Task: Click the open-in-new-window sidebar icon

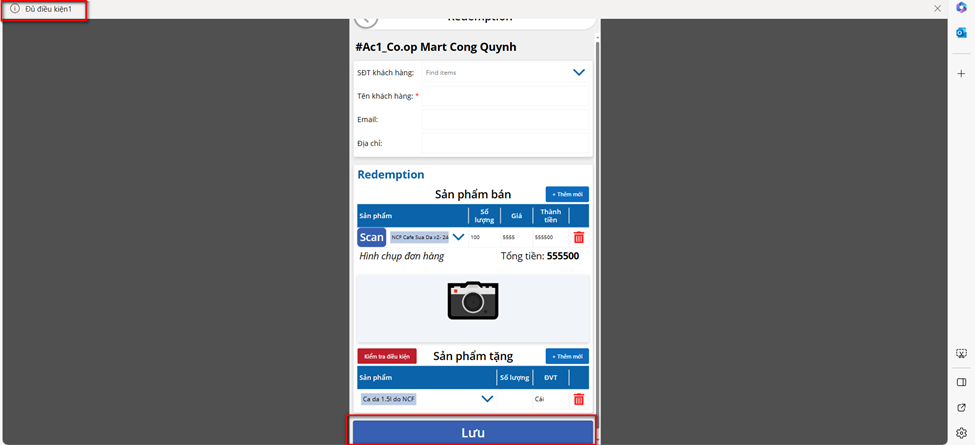Action: [x=961, y=408]
